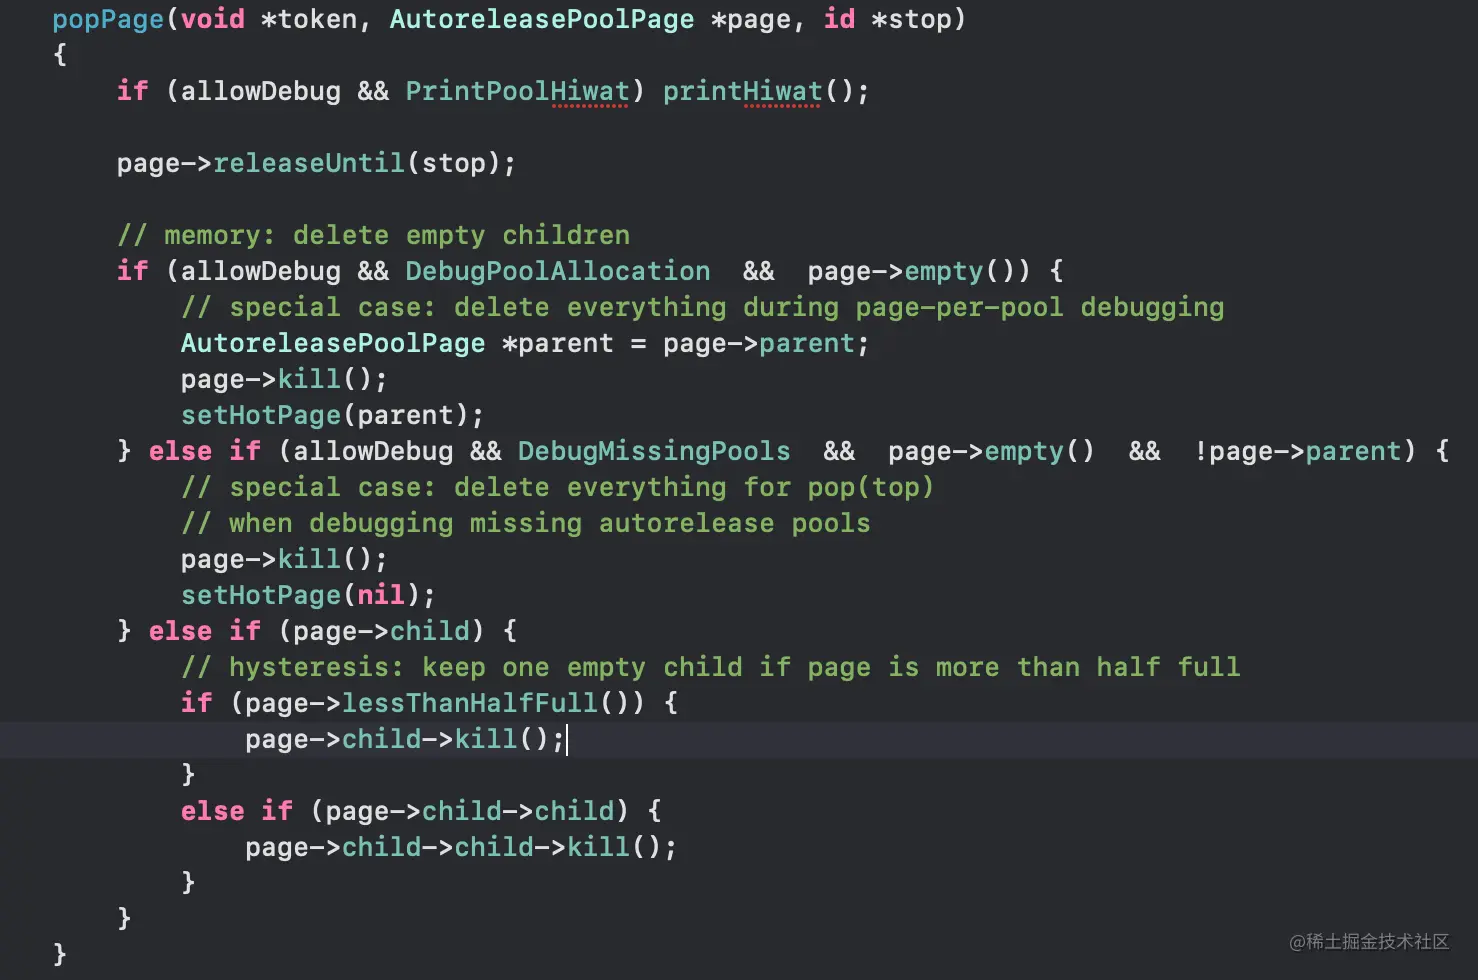This screenshot has height=980, width=1478.
Task: Click setHotPage(parent) call
Action: click(x=332, y=415)
